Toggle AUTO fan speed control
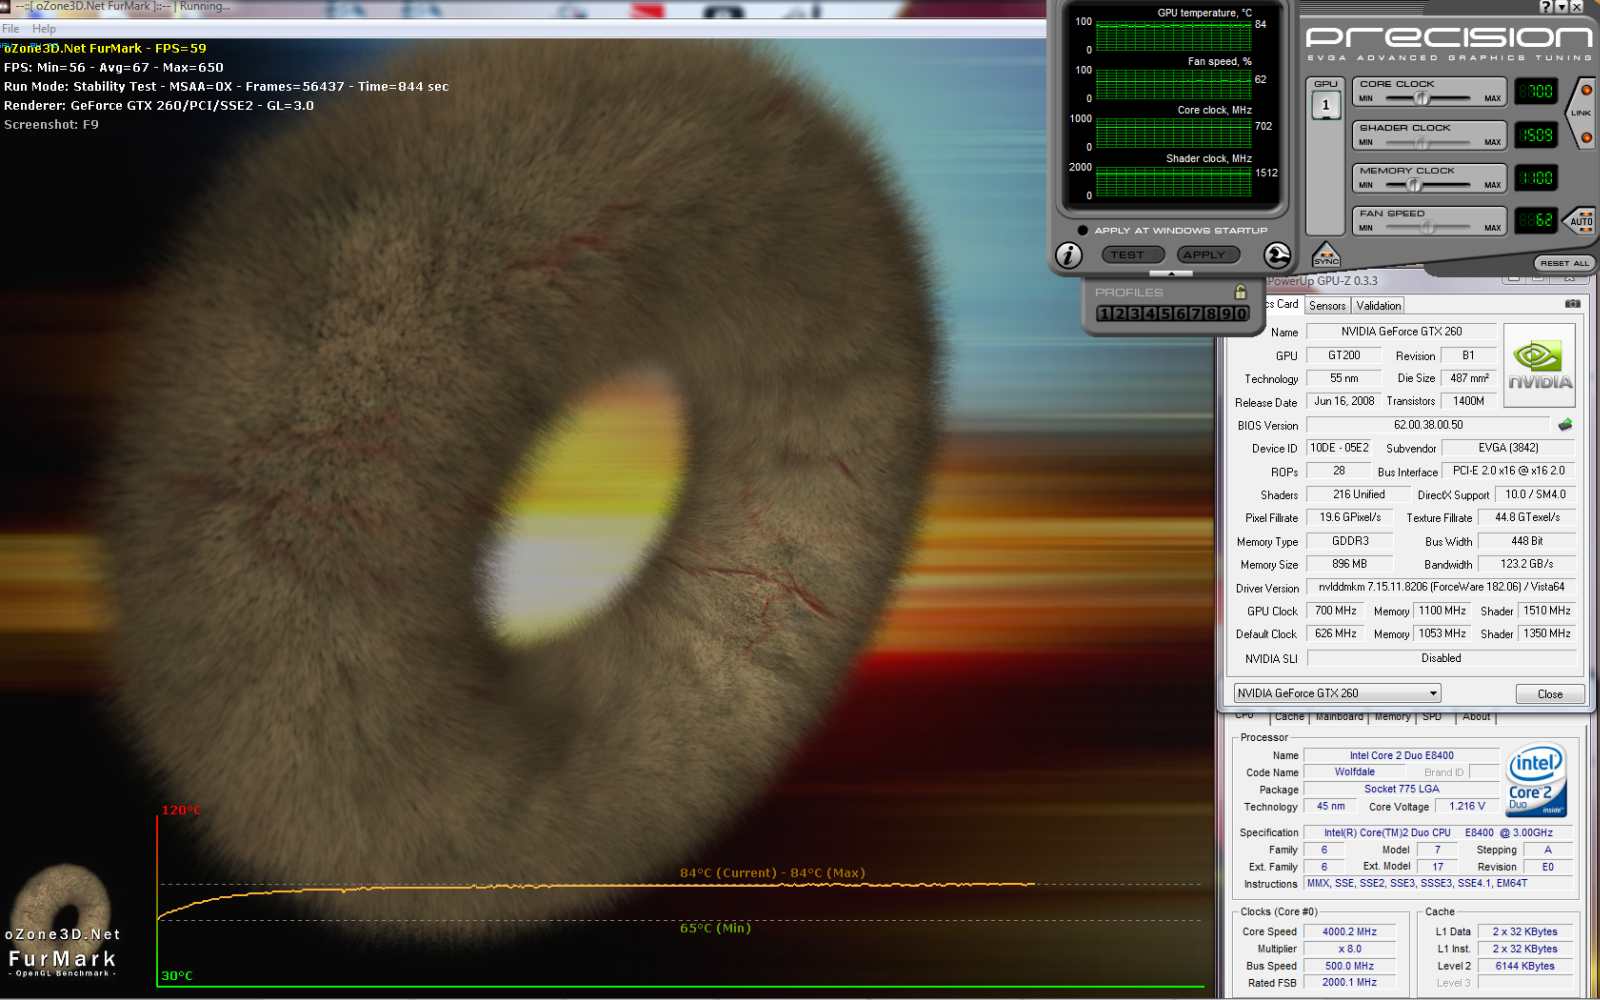This screenshot has width=1600, height=1000. click(1581, 221)
